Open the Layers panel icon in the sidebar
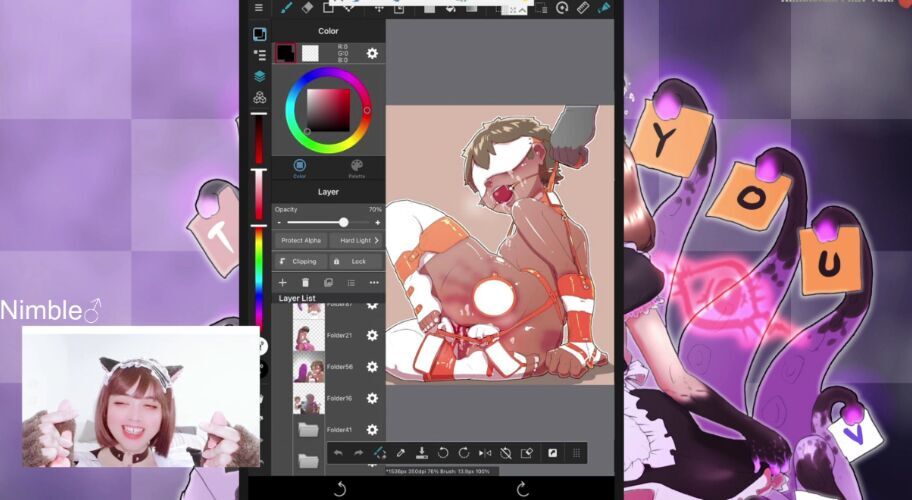This screenshot has height=500, width=912. (260, 76)
